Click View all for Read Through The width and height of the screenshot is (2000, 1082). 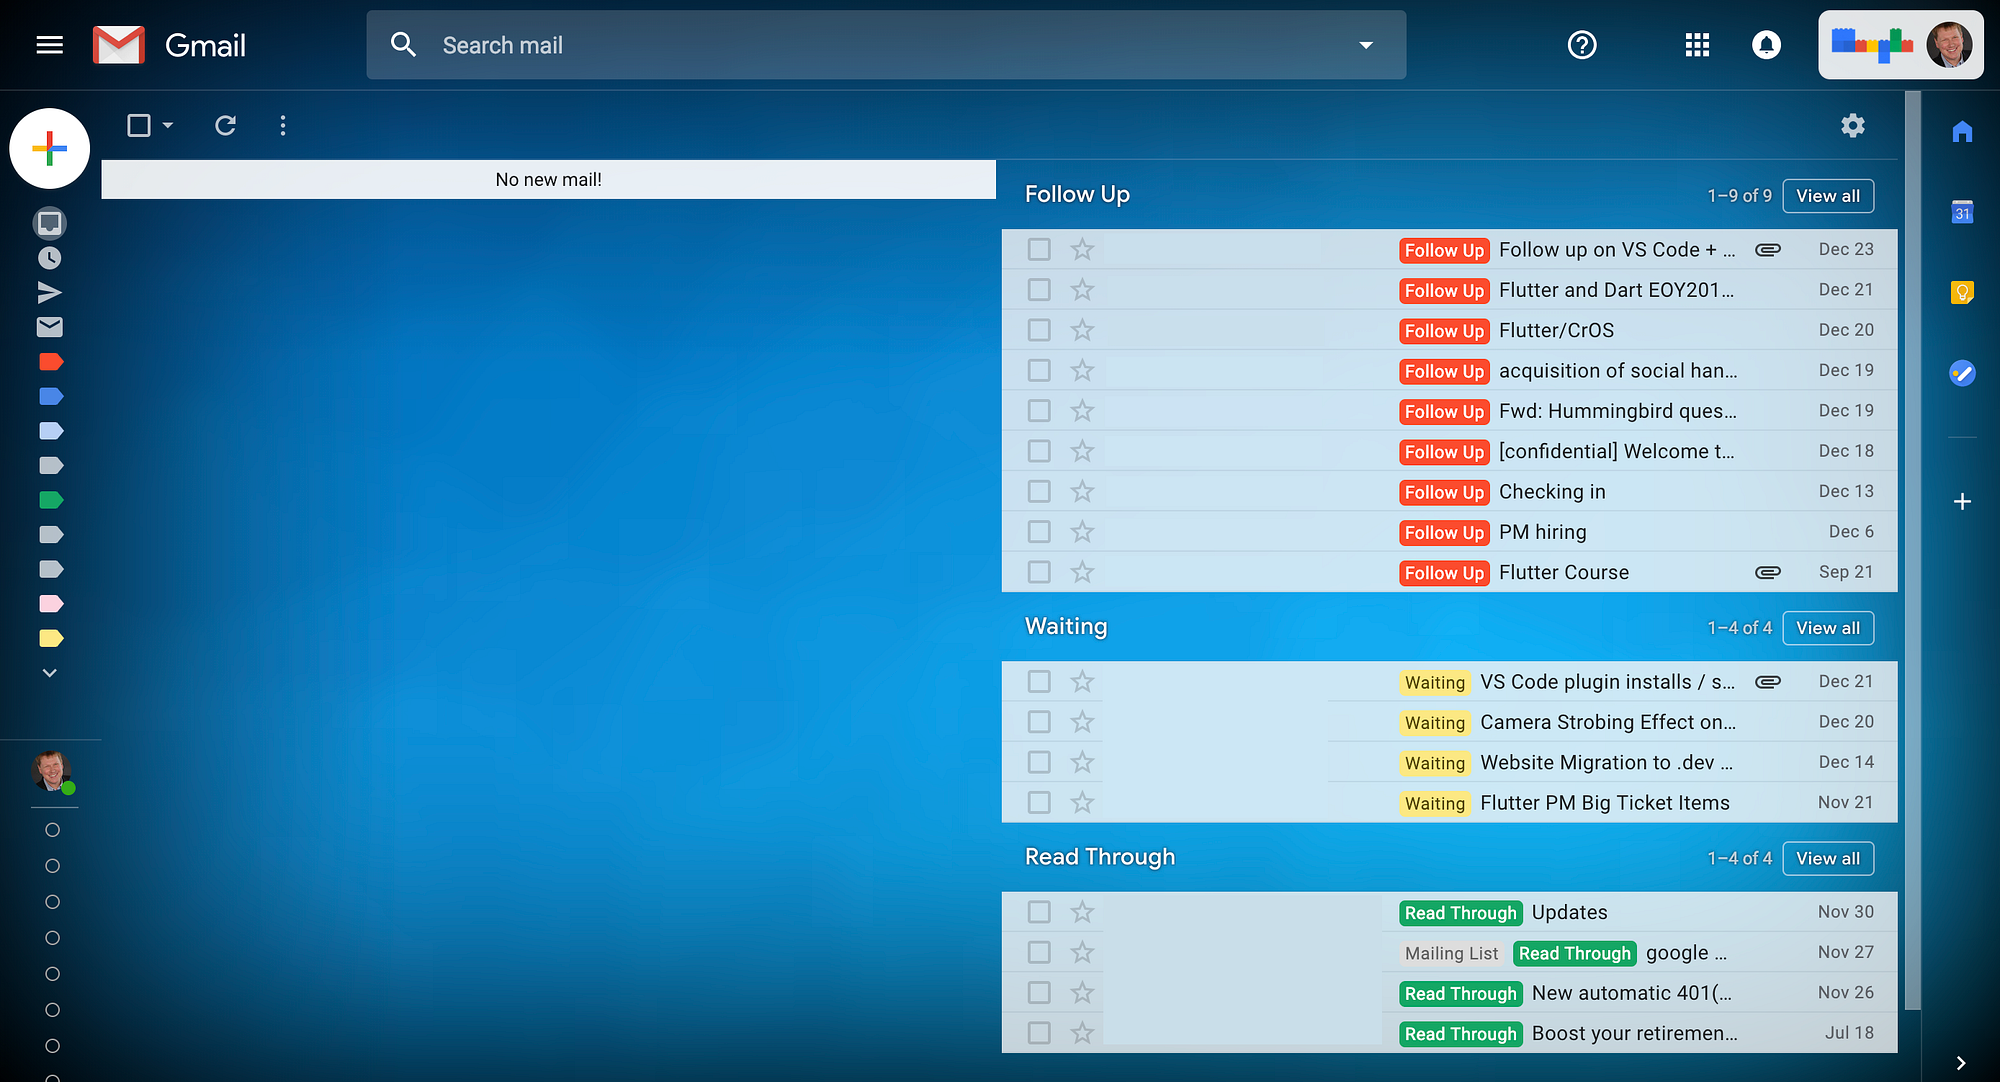(x=1827, y=858)
